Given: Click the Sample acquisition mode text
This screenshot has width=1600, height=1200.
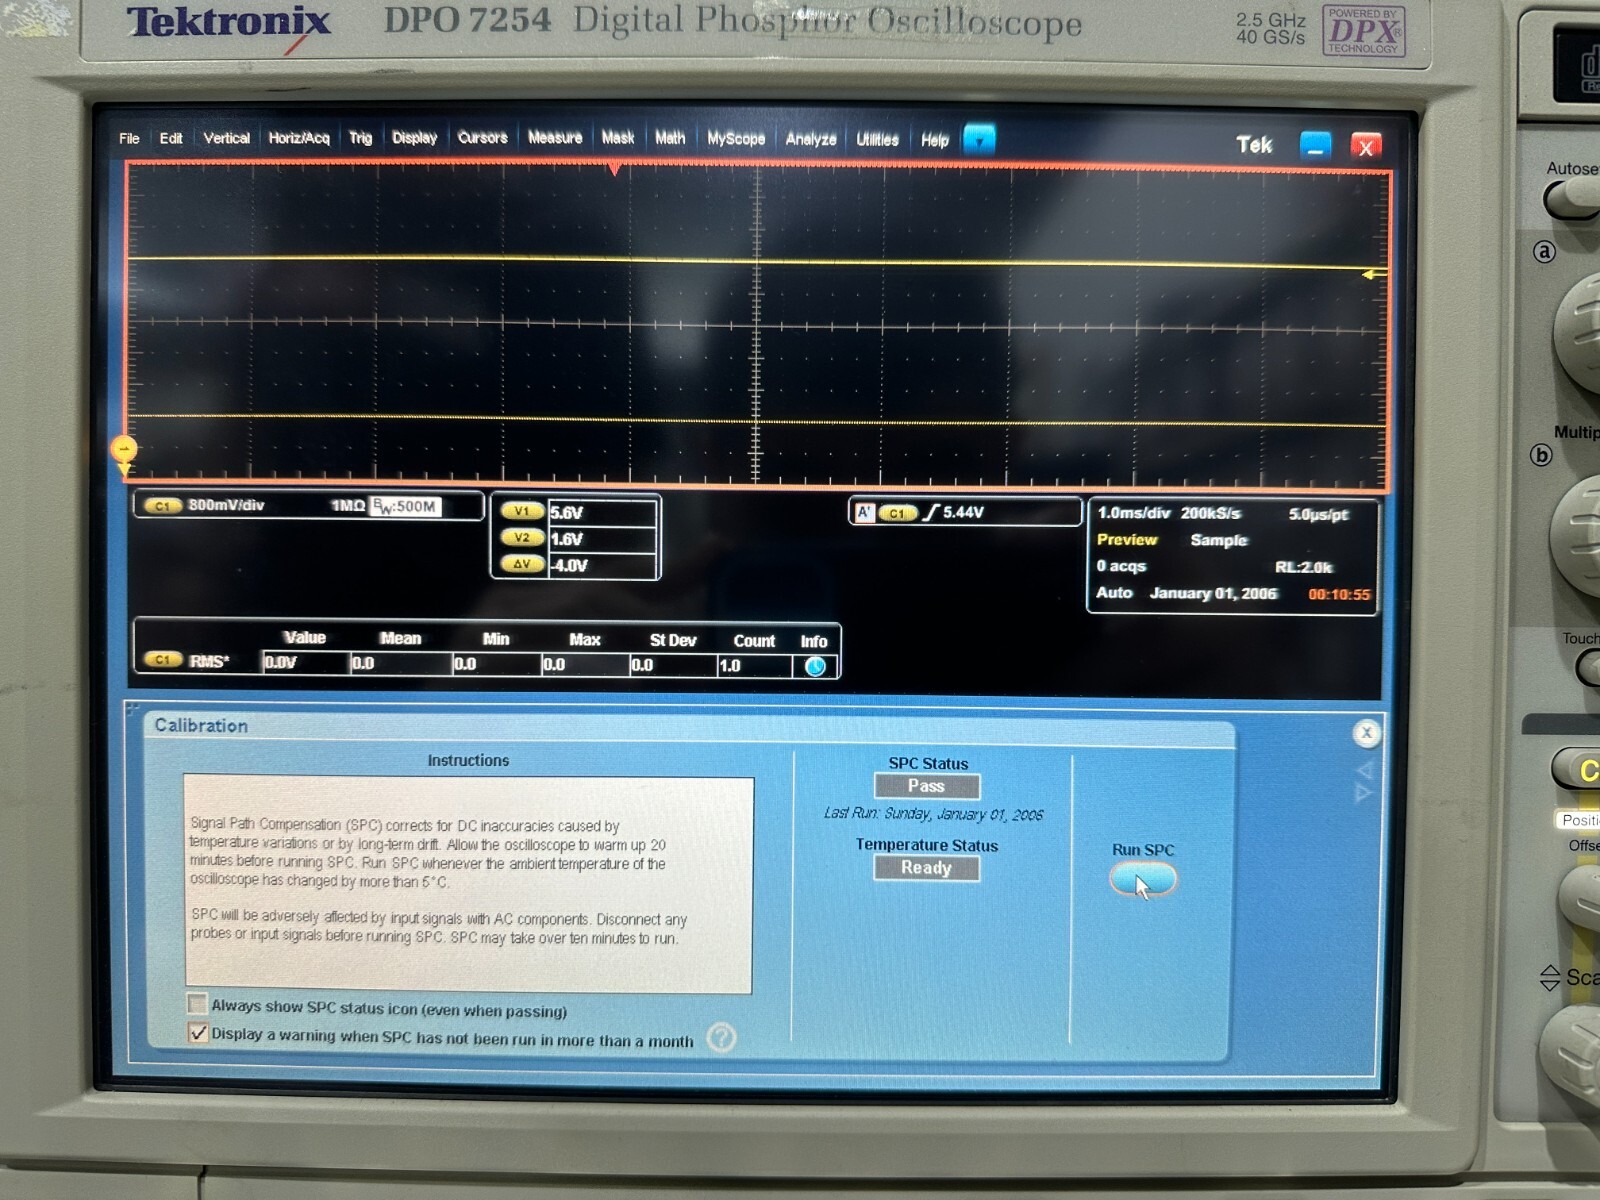Looking at the screenshot, I should [x=1219, y=540].
